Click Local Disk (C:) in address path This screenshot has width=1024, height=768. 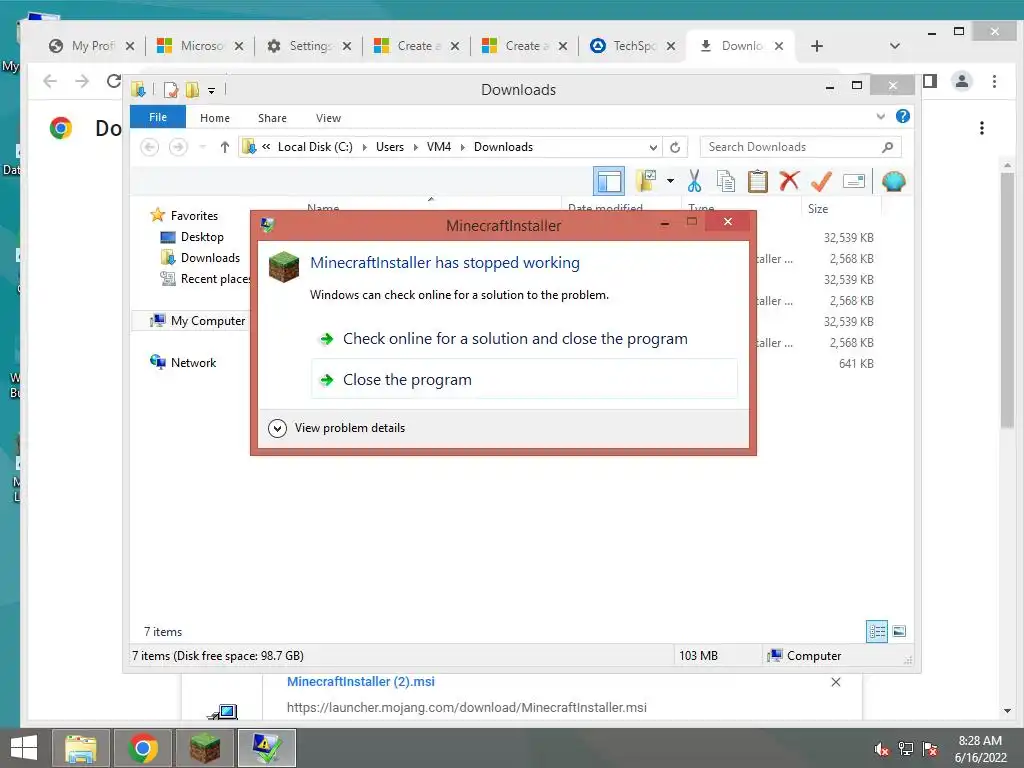[x=315, y=147]
